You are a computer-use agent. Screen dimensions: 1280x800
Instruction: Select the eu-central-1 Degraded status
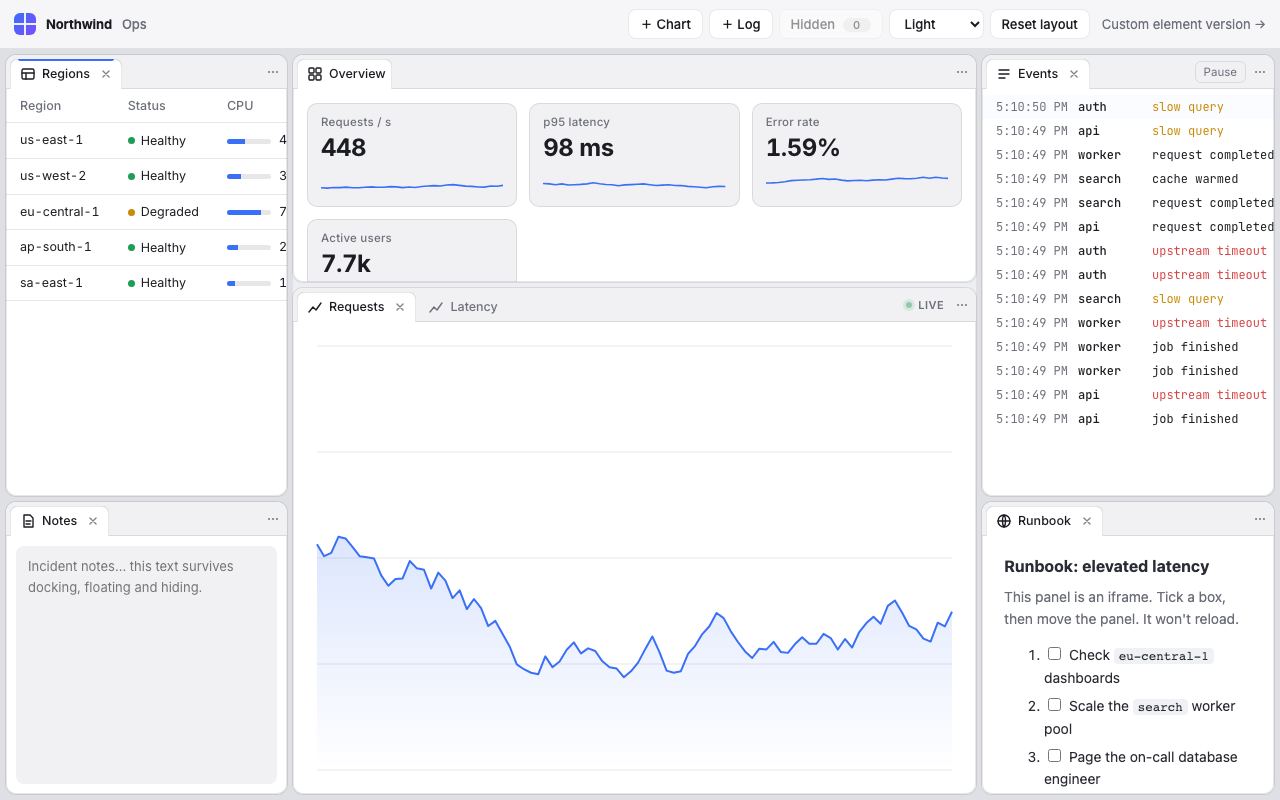click(163, 212)
